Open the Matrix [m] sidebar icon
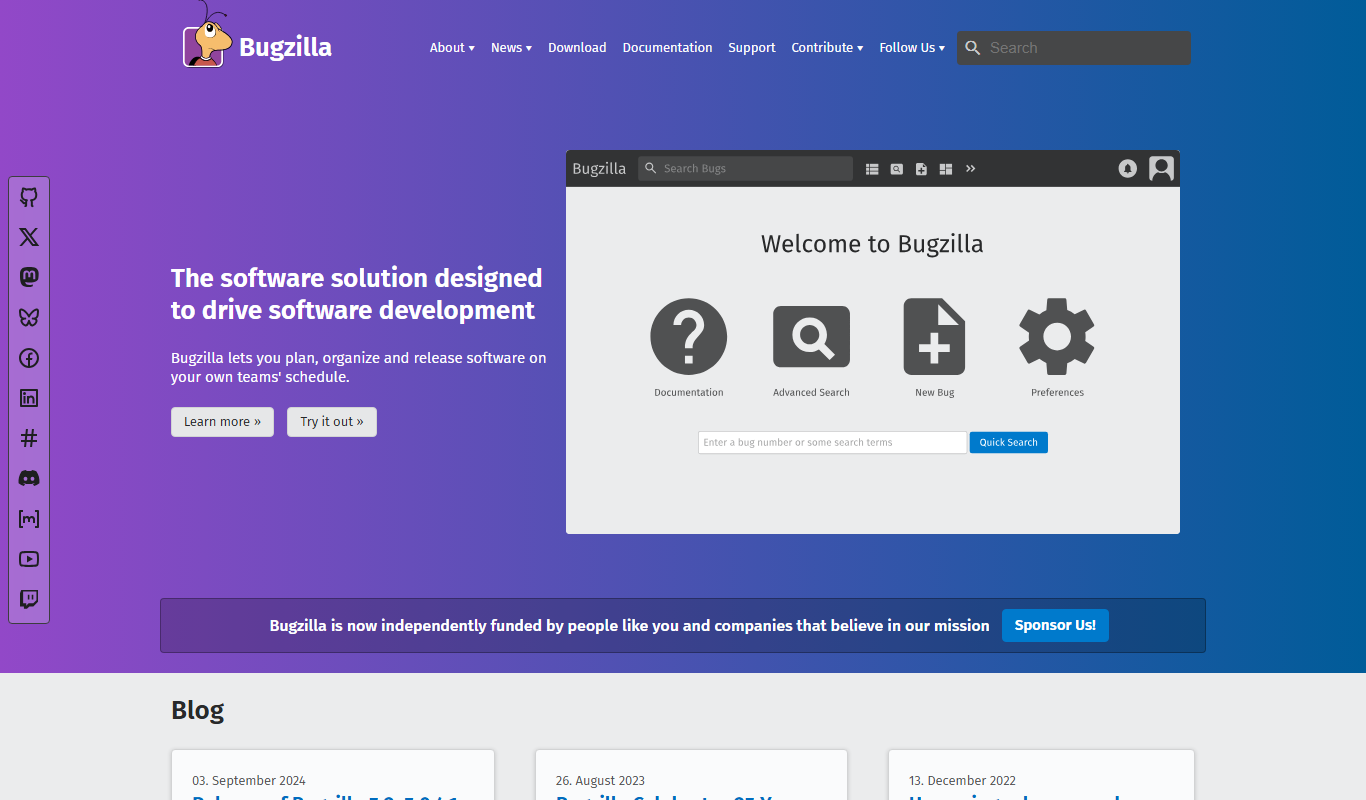Screen dimensions: 1366x800 pyautogui.click(x=29, y=519)
